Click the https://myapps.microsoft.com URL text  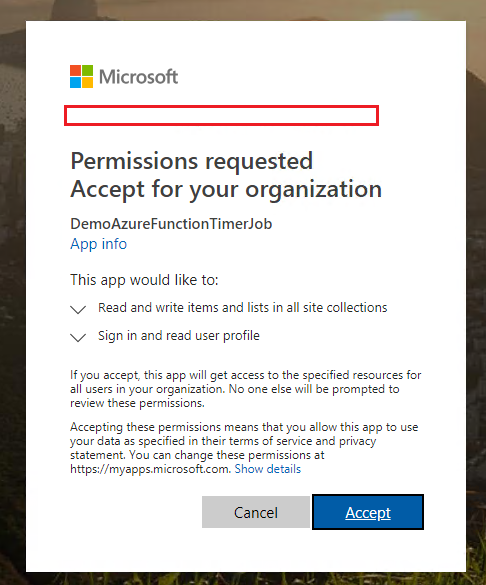tap(151, 469)
